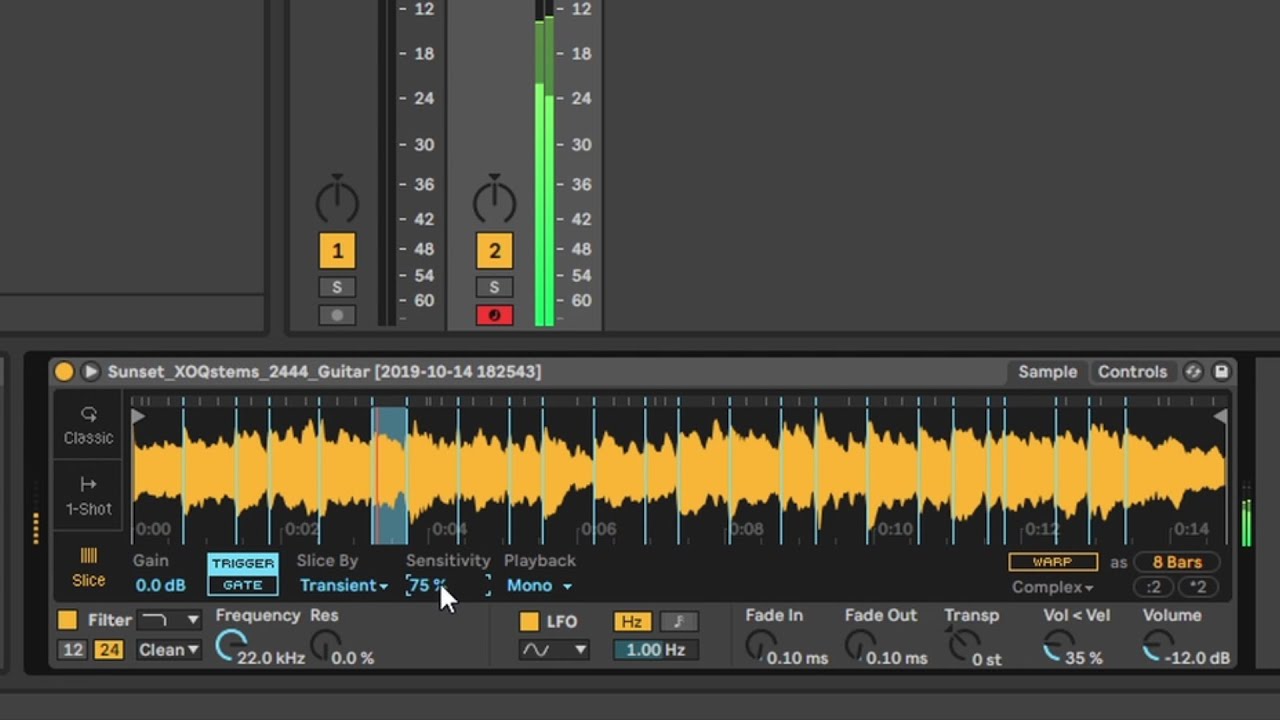
Task: Toggle the LFO on/off switch
Action: (529, 621)
